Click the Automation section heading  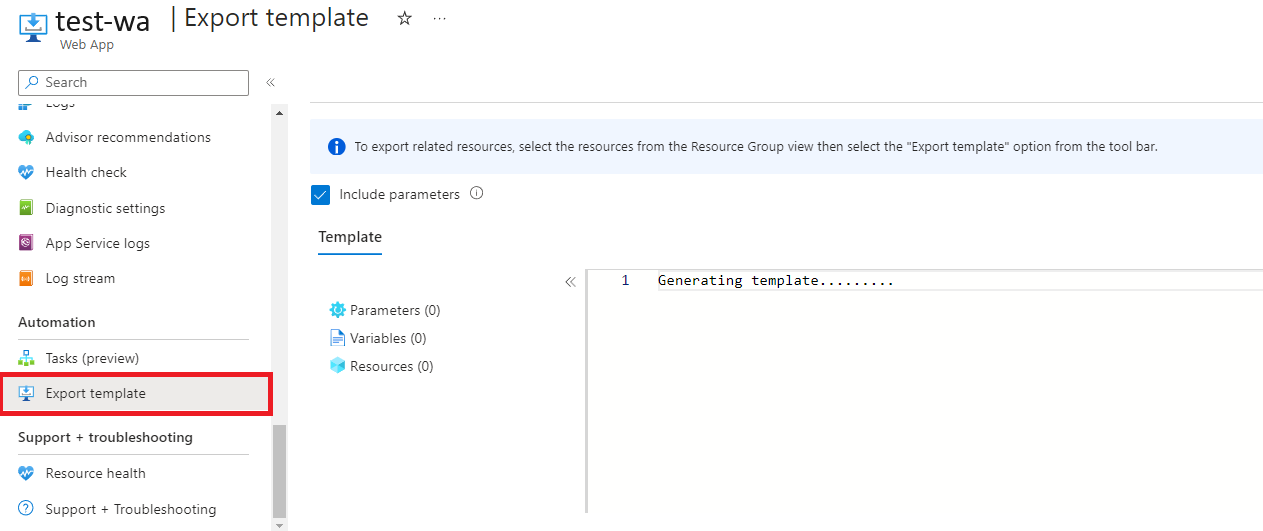pyautogui.click(x=57, y=323)
